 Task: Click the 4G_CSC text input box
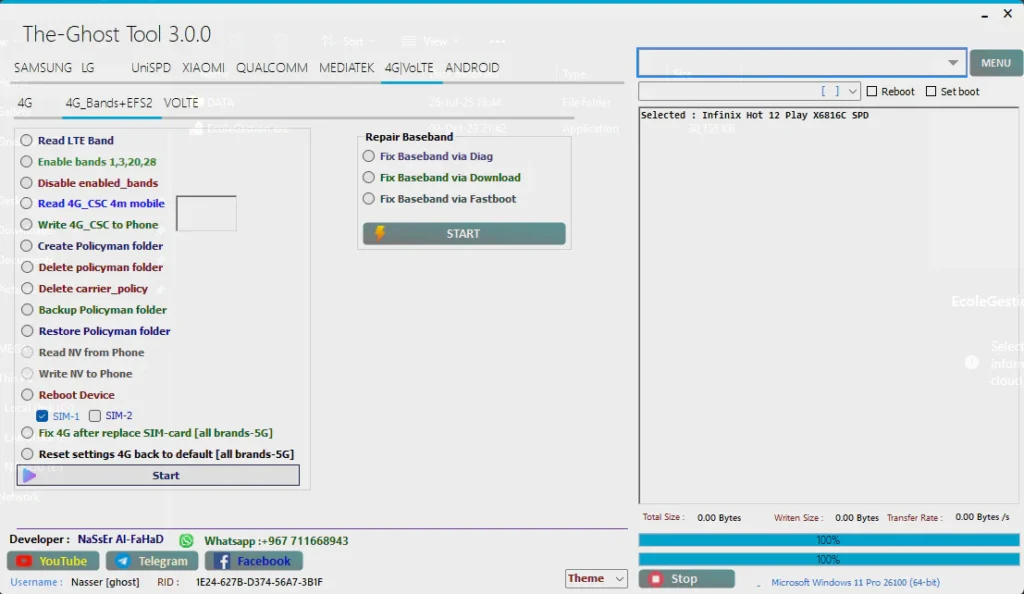(x=206, y=213)
